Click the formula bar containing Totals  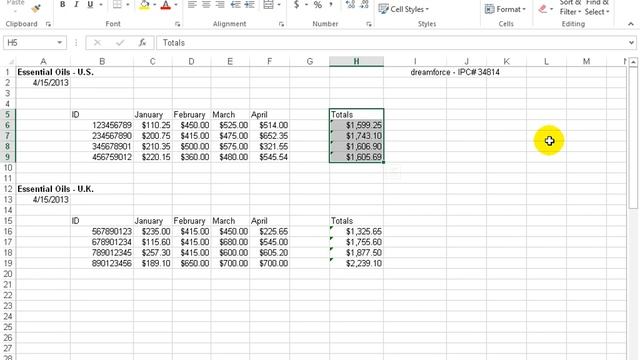392,43
